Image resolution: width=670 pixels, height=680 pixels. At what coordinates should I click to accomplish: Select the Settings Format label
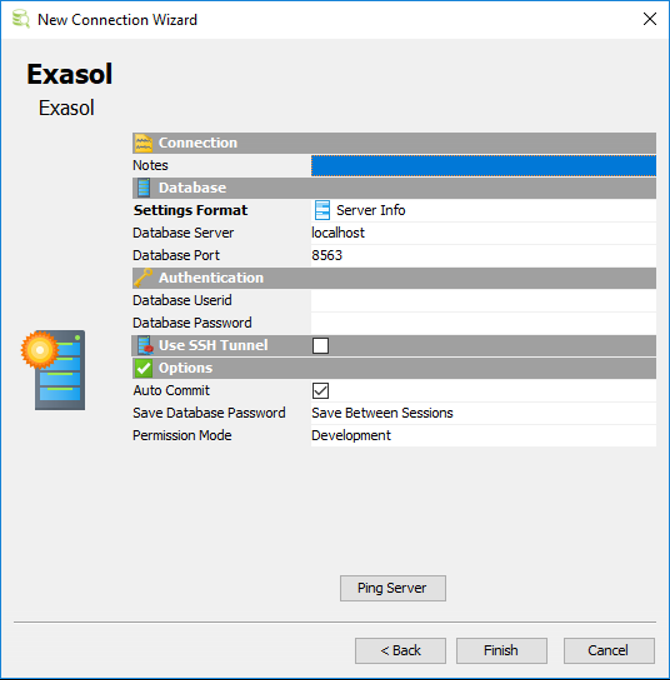190,210
